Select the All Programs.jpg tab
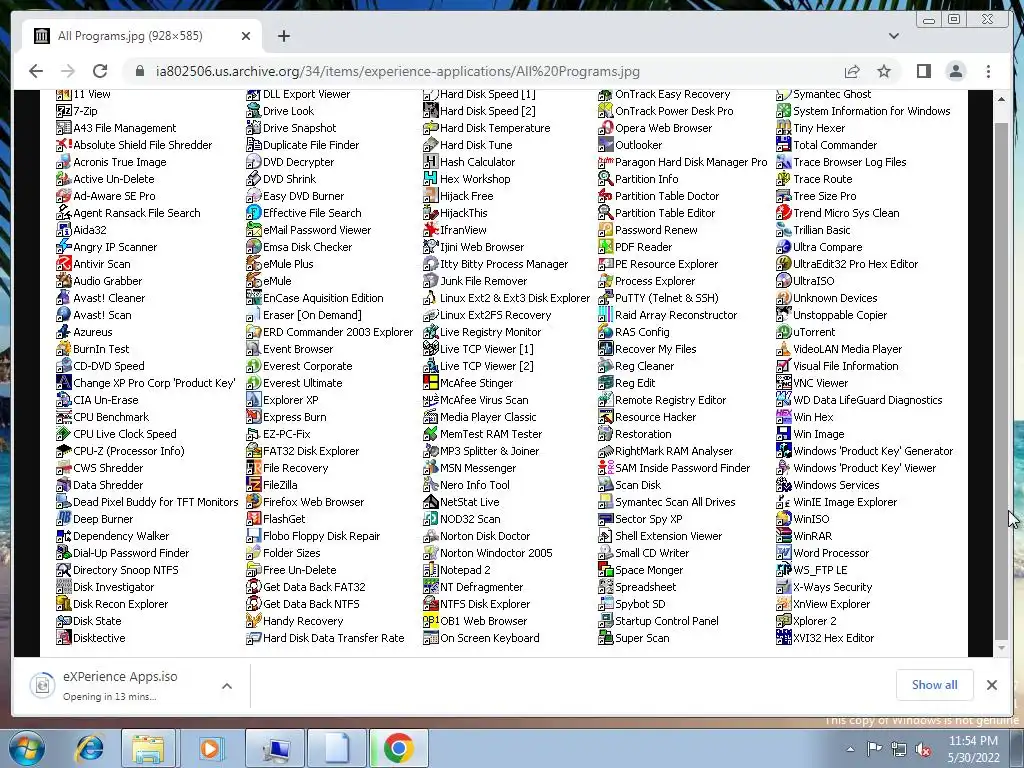 142,36
